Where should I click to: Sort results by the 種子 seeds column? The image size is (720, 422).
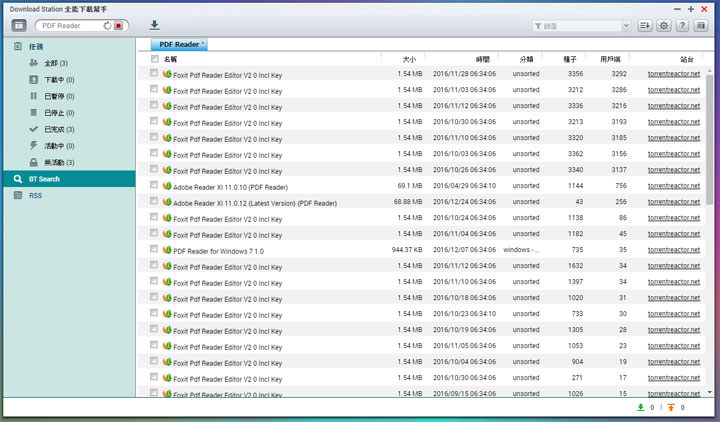pyautogui.click(x=575, y=60)
